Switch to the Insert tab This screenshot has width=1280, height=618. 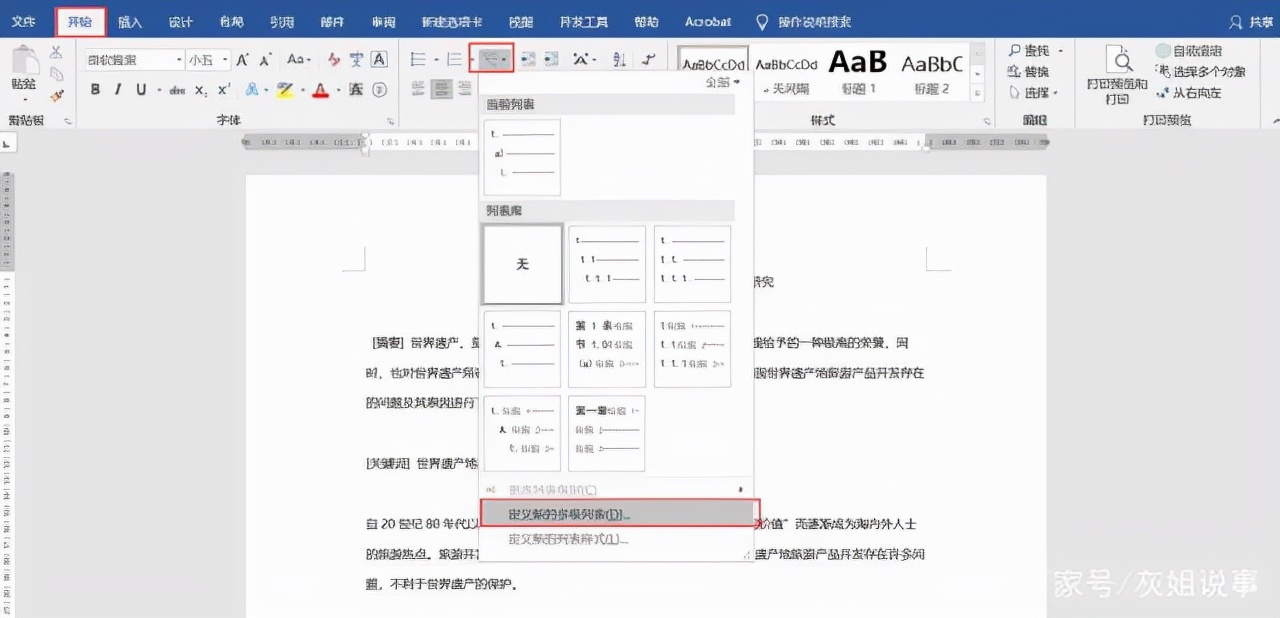pyautogui.click(x=130, y=21)
